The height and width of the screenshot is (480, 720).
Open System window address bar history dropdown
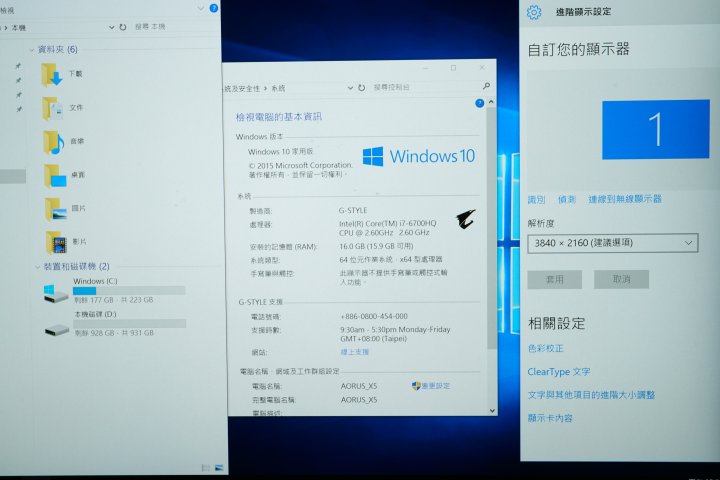click(x=350, y=88)
